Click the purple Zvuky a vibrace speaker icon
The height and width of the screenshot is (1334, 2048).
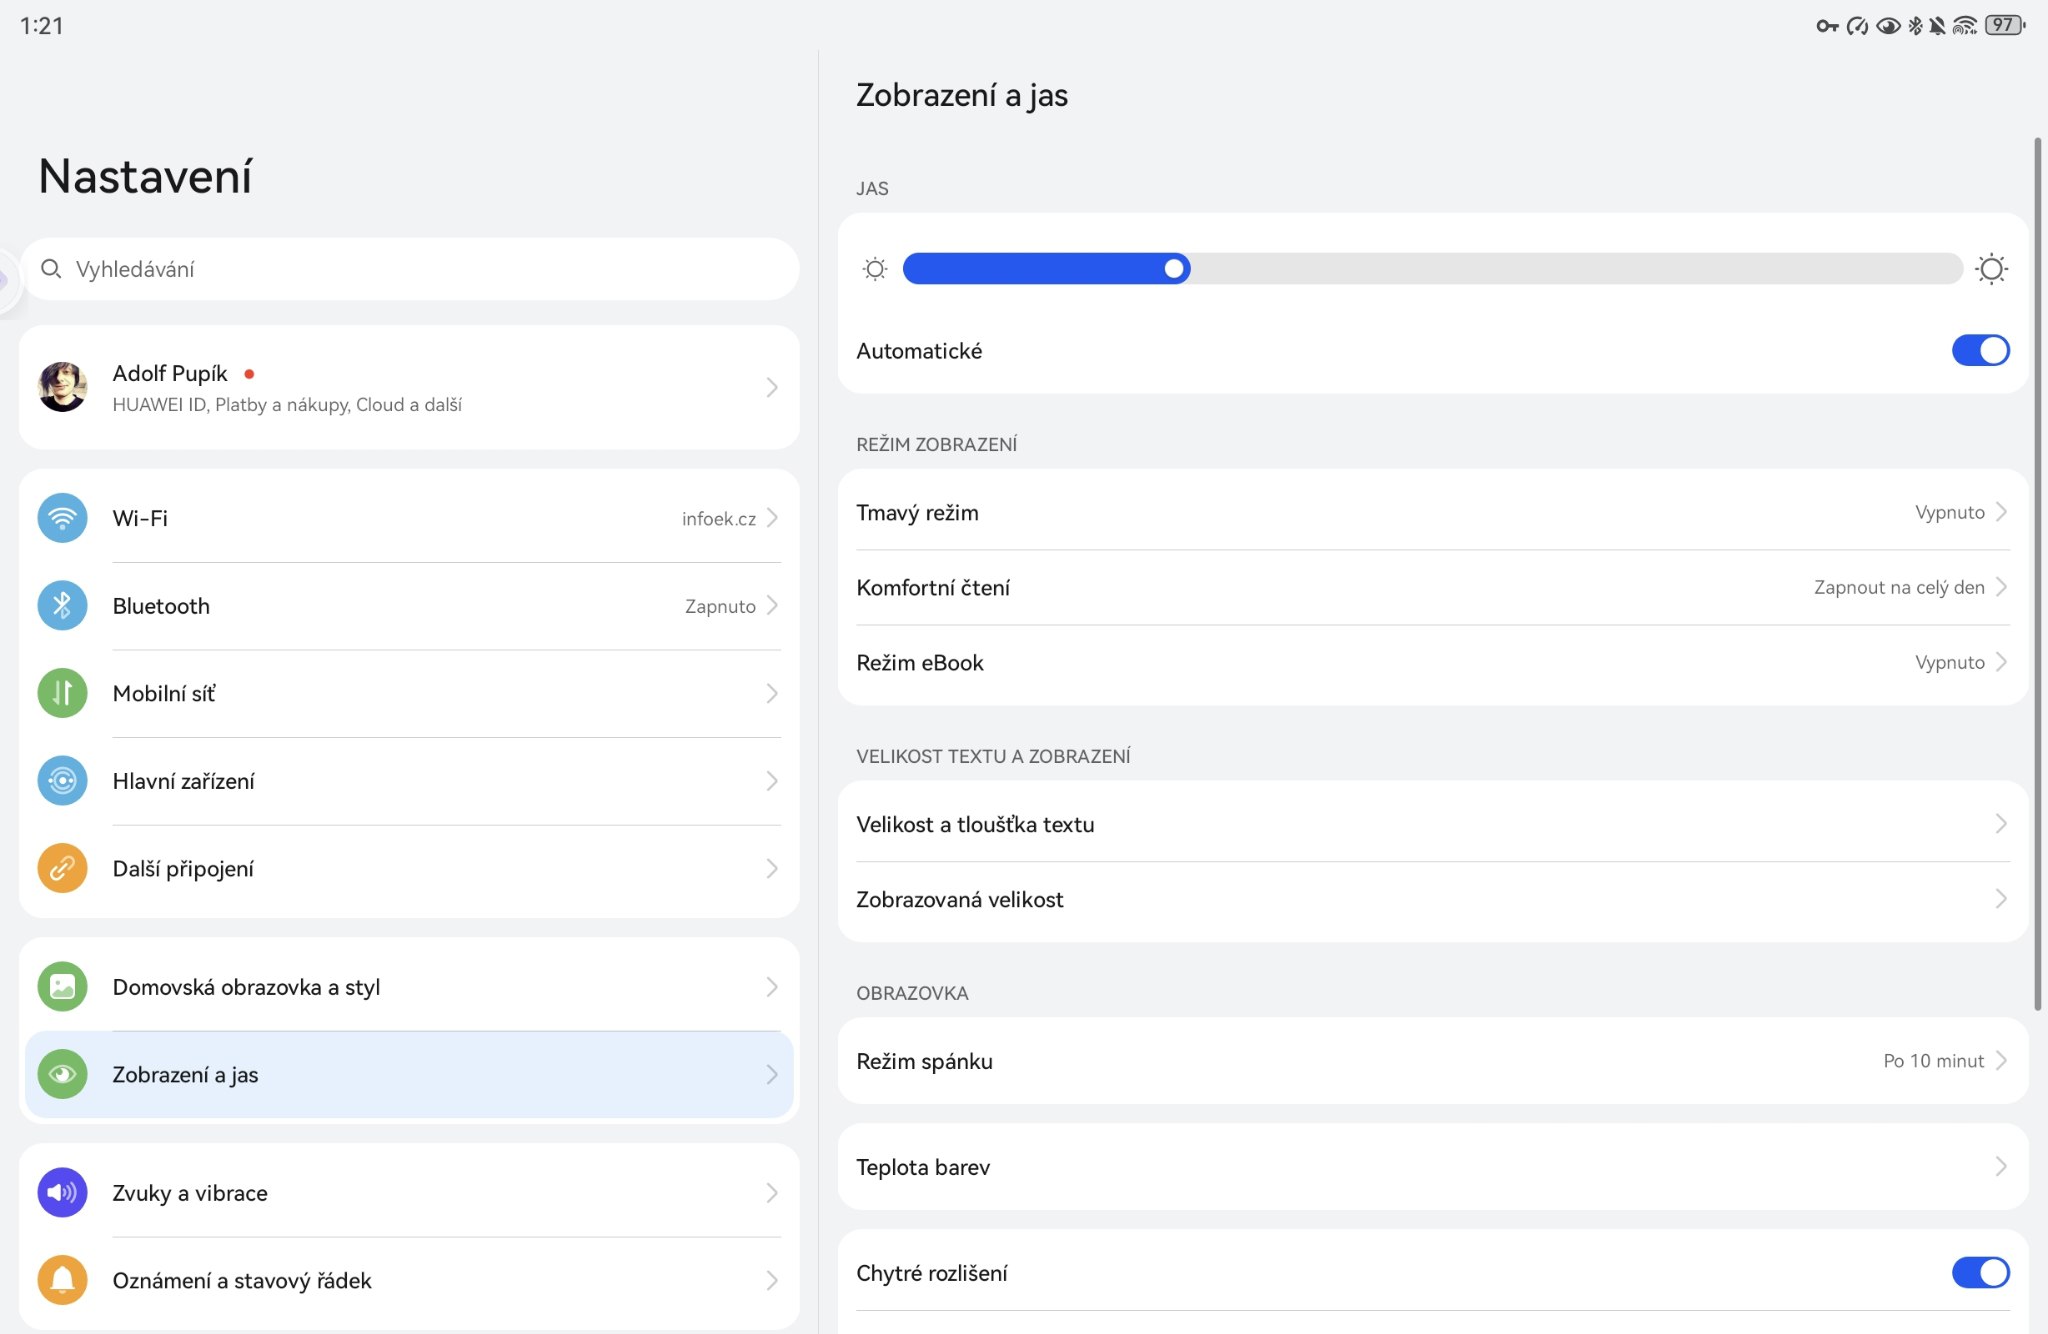(x=62, y=1192)
